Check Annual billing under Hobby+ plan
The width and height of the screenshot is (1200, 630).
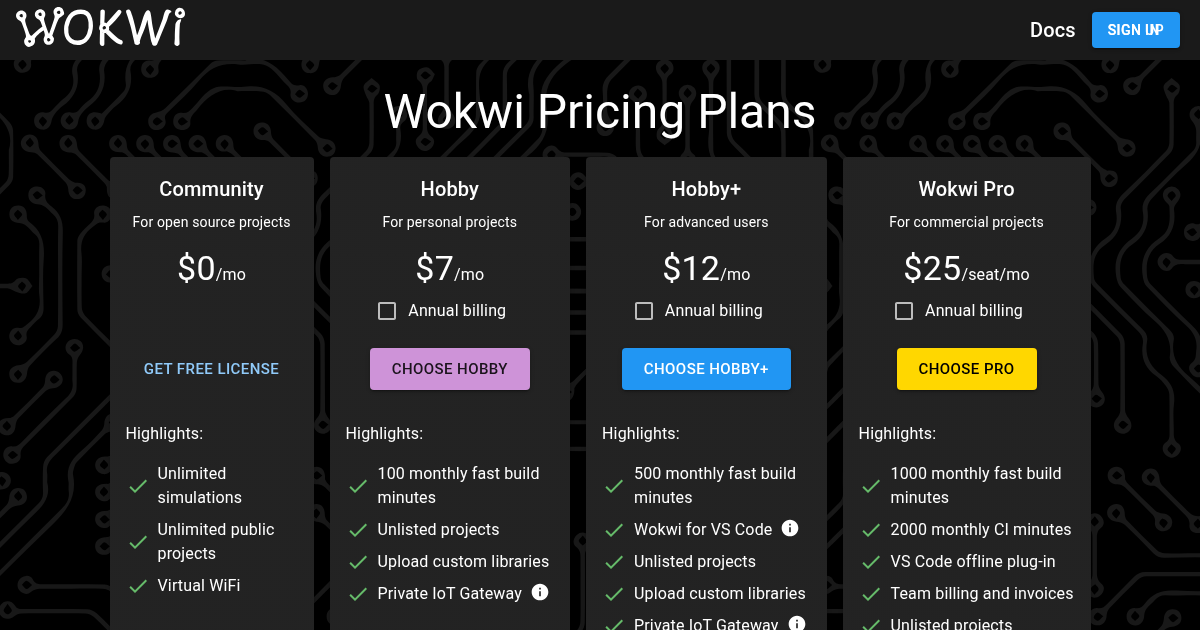point(644,311)
